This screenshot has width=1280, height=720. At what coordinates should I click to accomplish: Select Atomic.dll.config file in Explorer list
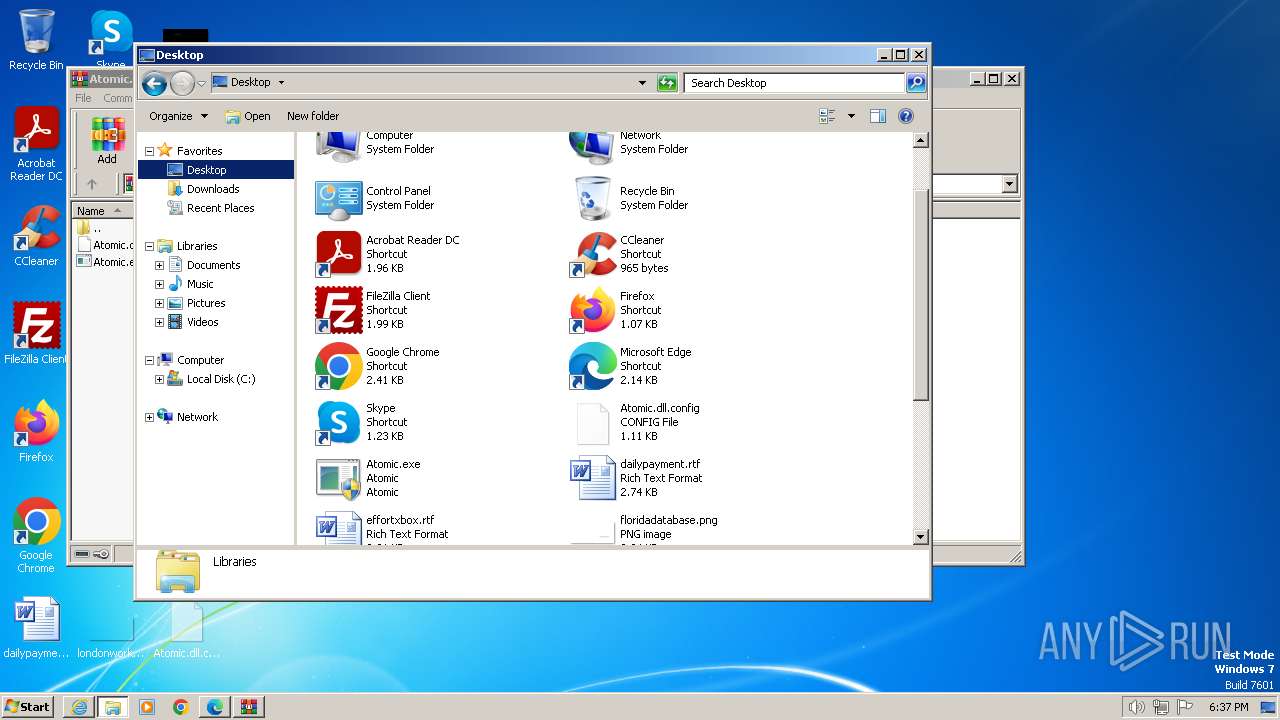635,422
